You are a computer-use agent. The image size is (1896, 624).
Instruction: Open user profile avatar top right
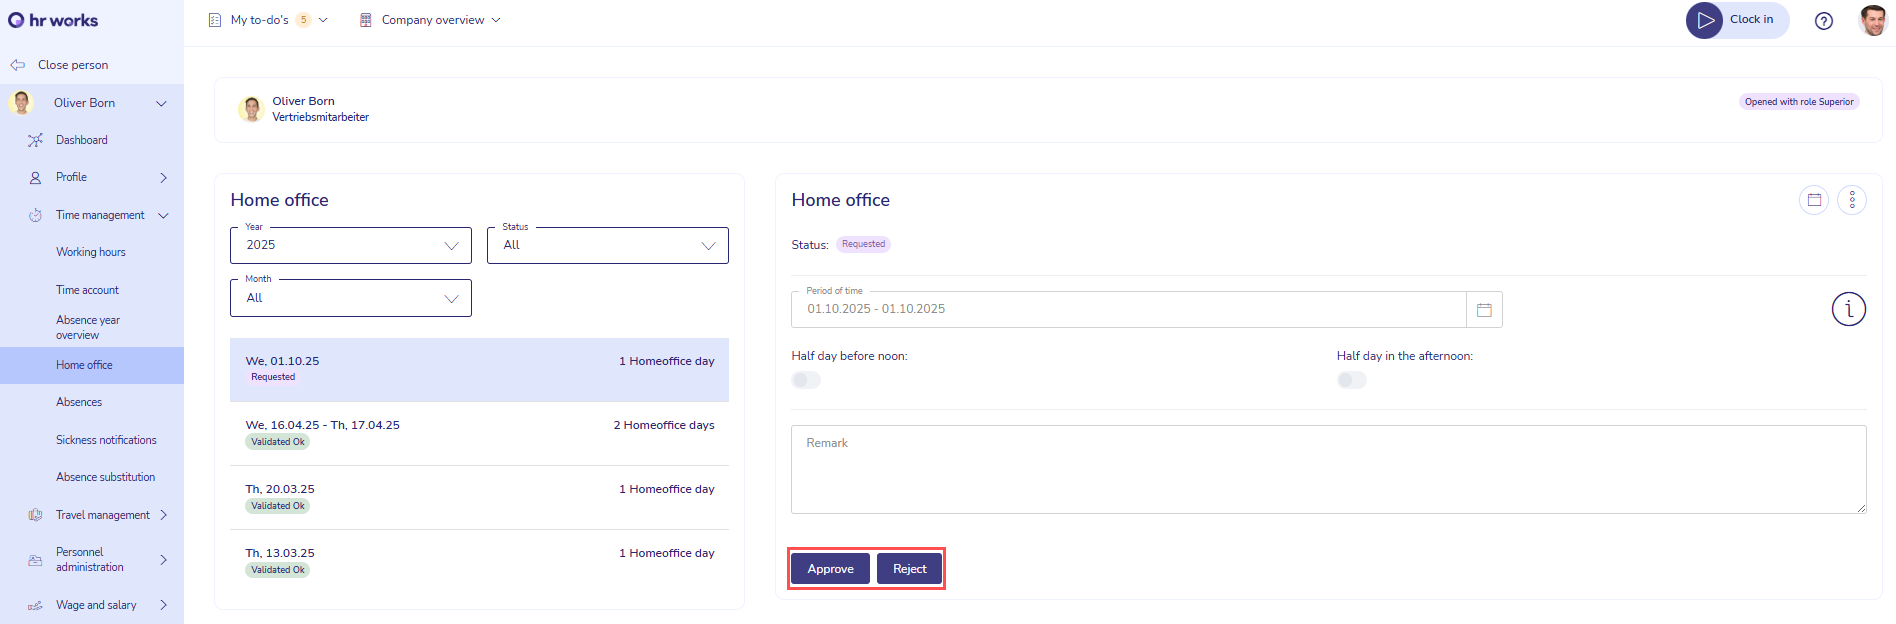(1872, 20)
